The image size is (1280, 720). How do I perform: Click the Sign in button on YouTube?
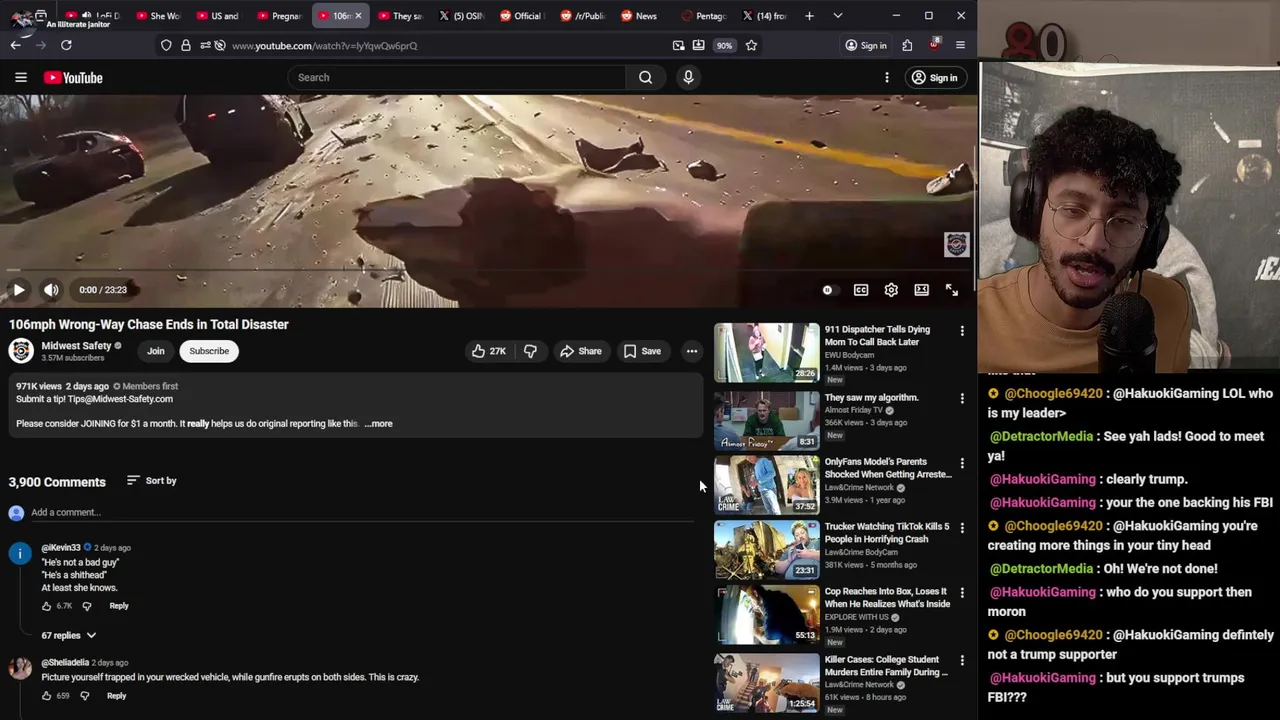click(934, 77)
